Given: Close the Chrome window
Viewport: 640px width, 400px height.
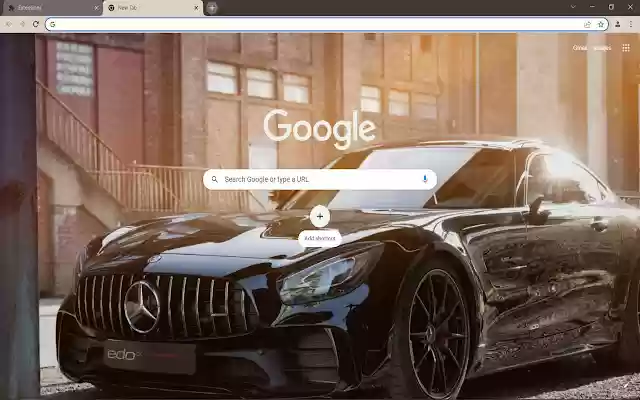Looking at the screenshot, I should pyautogui.click(x=630, y=7).
